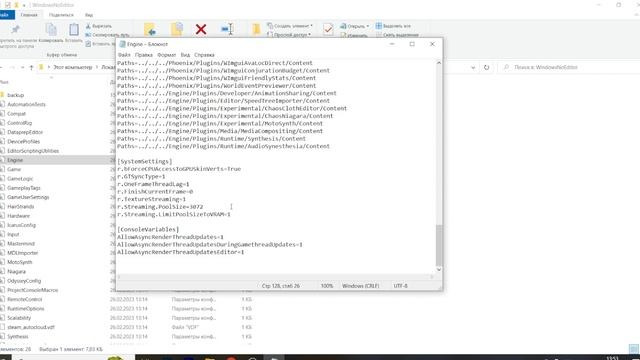Open Notepad Формат menu

pyautogui.click(x=167, y=55)
